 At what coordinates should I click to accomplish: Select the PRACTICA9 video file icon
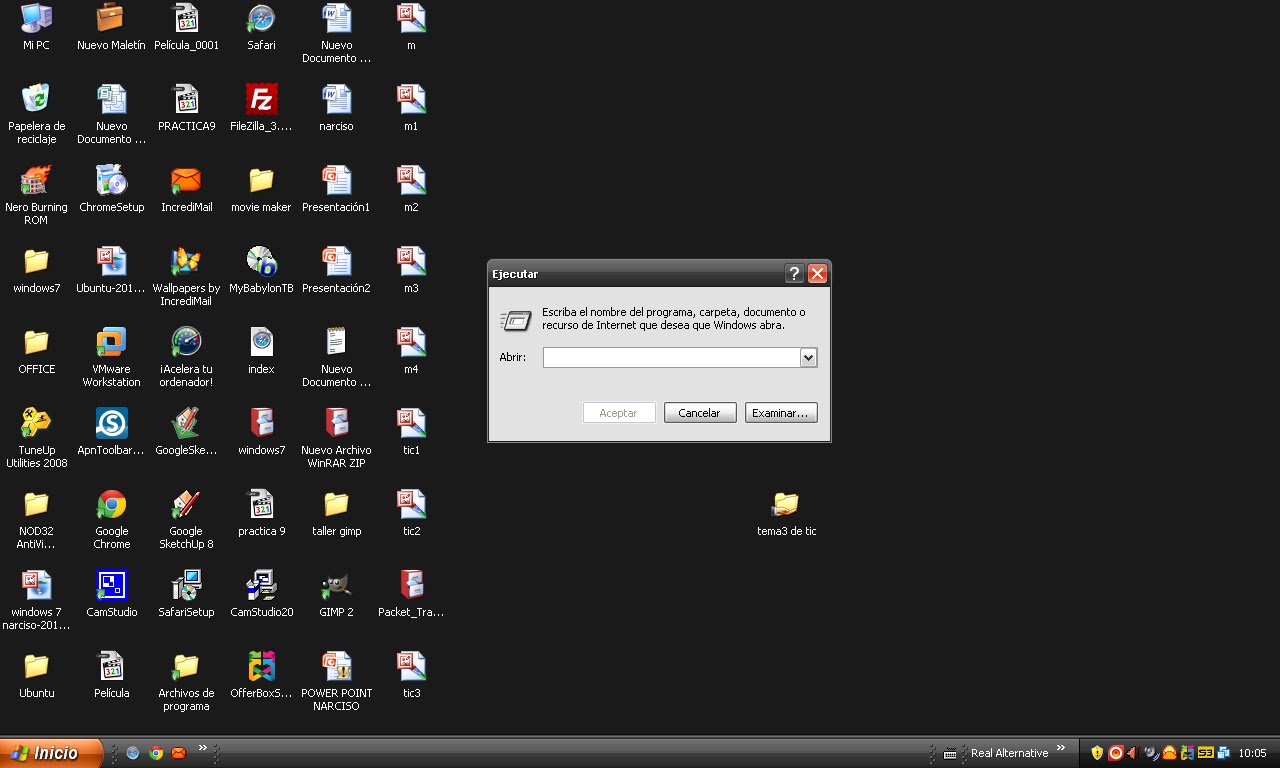[186, 107]
